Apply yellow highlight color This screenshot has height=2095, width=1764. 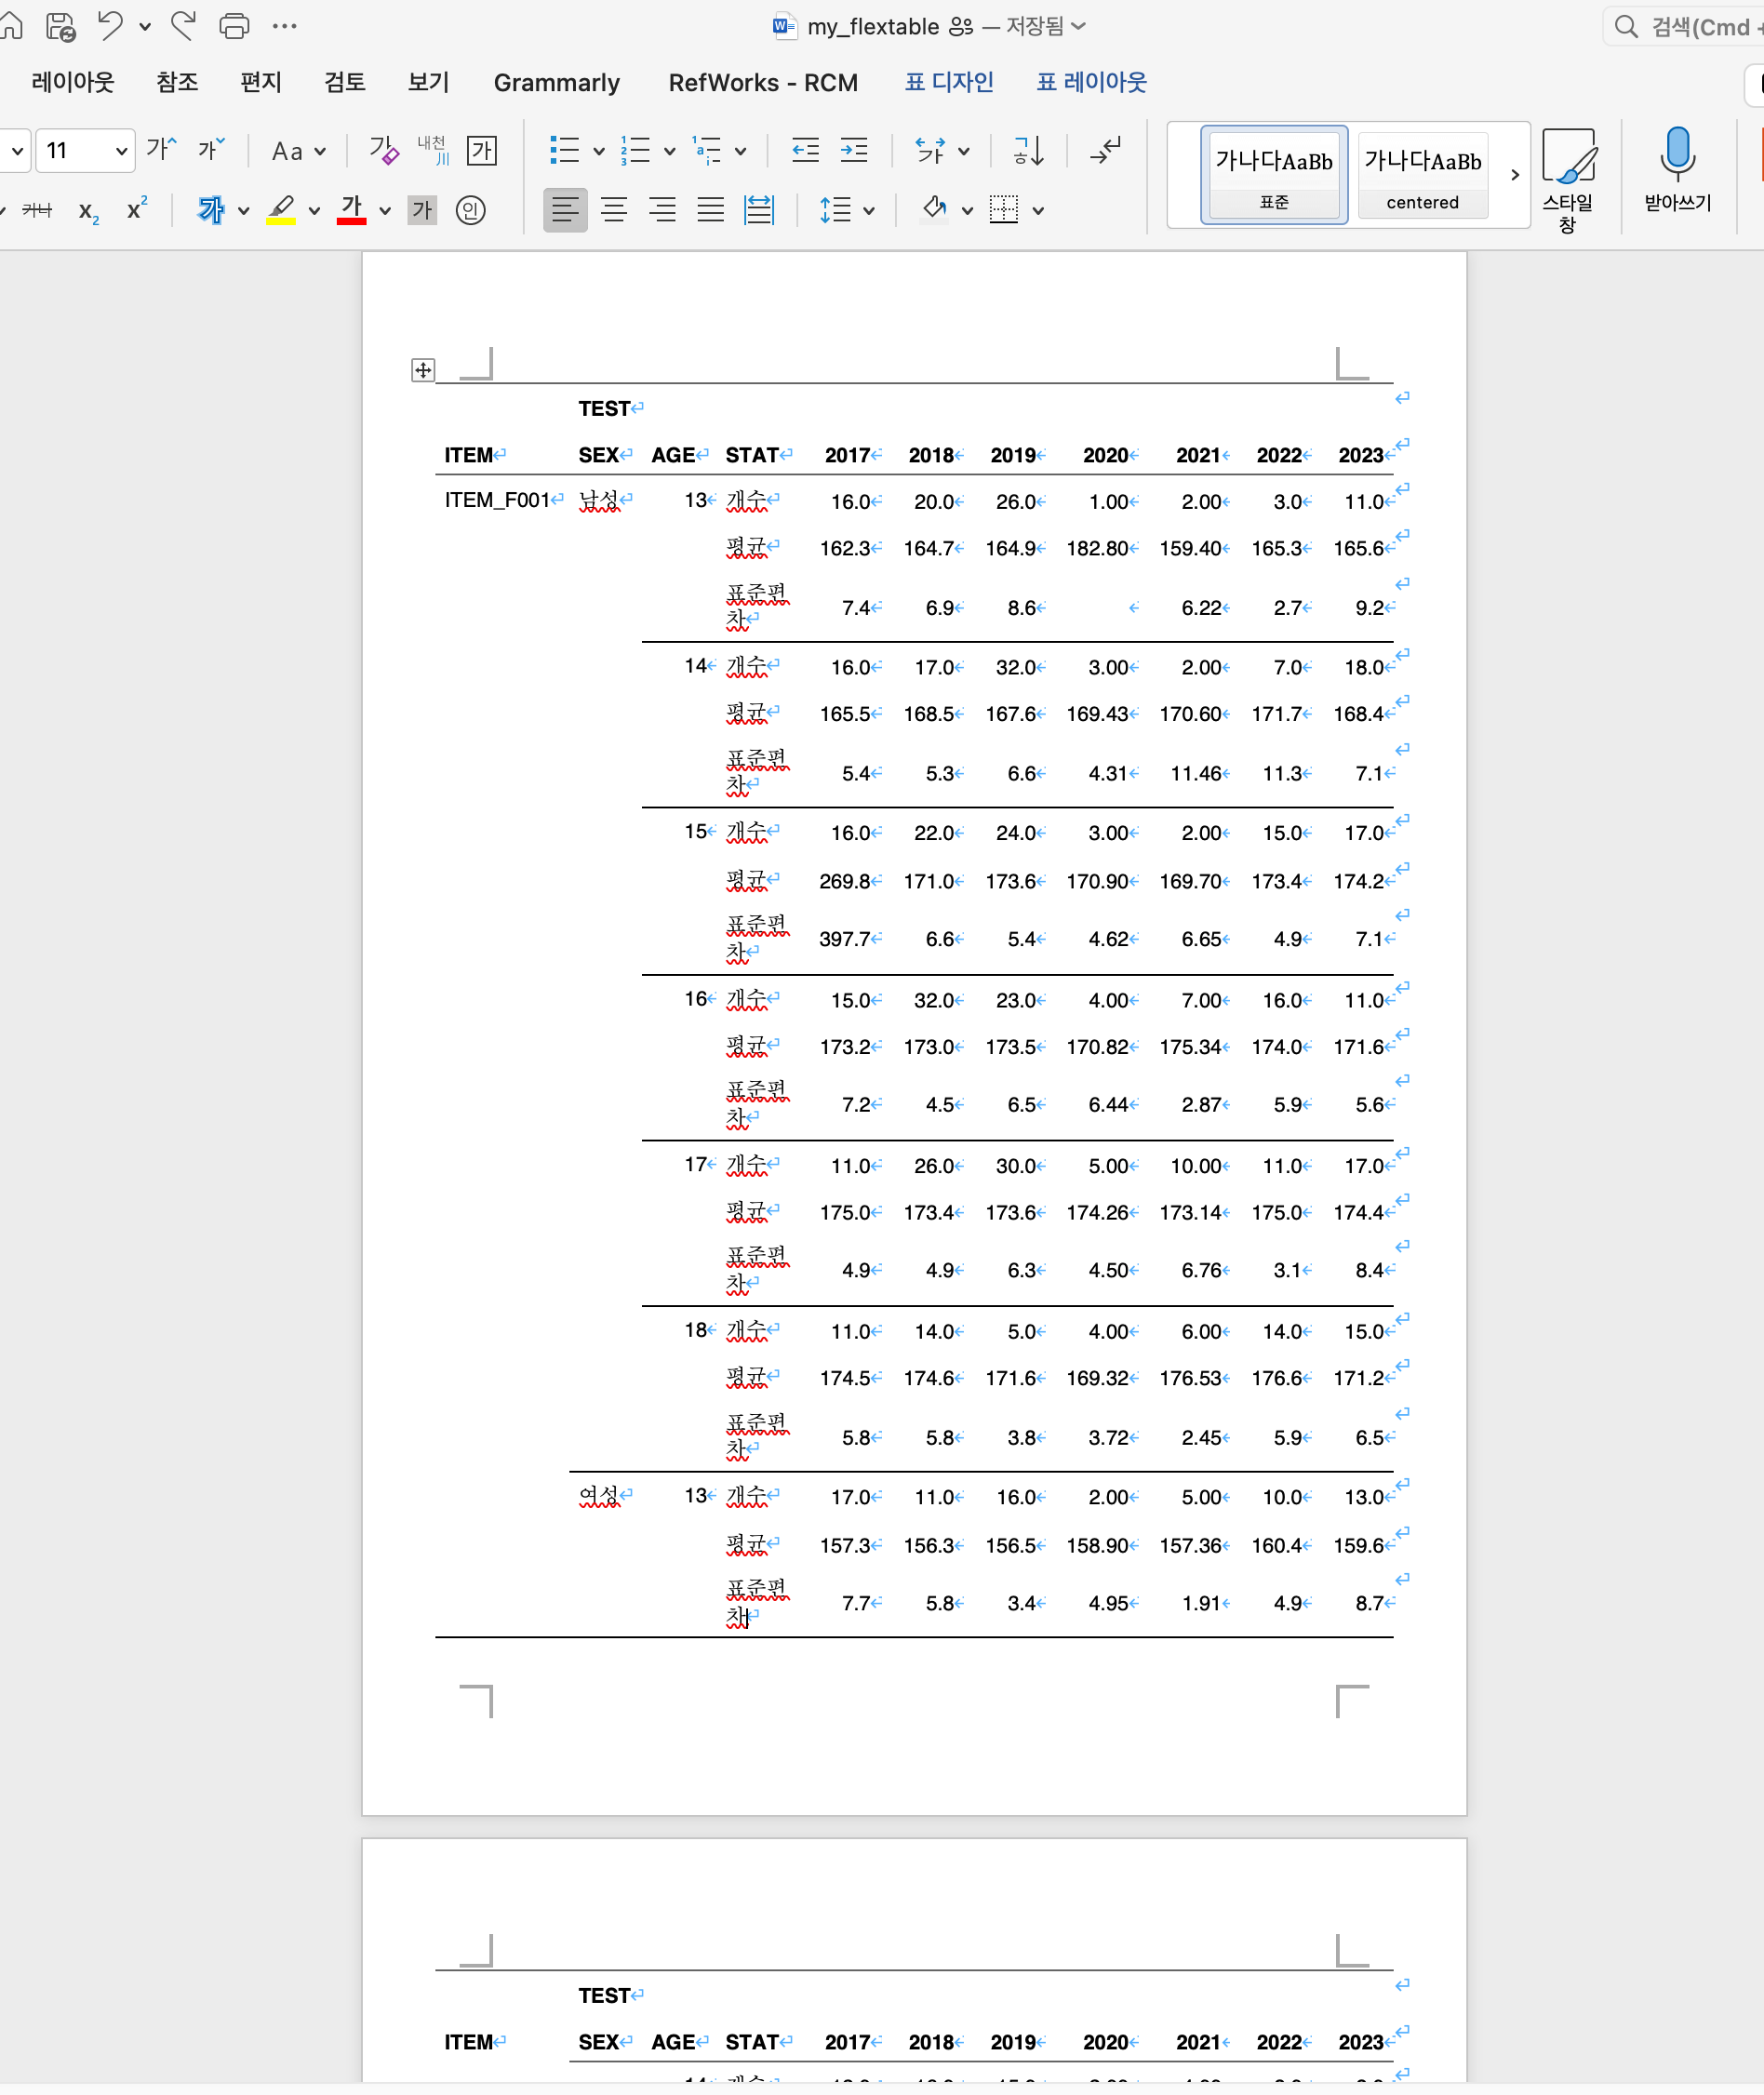click(x=281, y=210)
